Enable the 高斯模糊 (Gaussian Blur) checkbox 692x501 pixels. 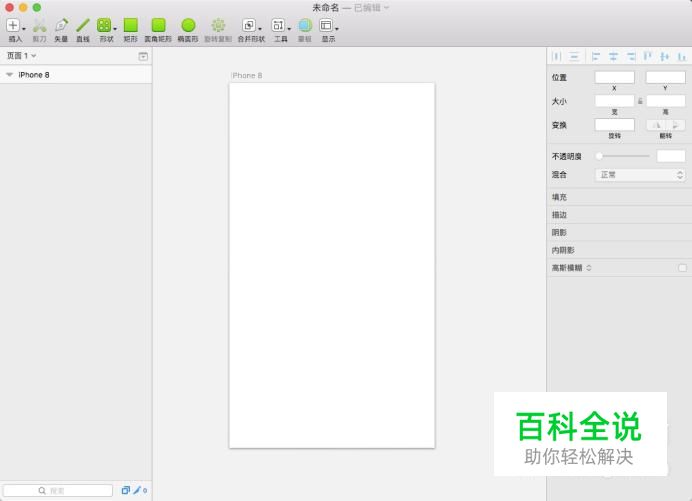point(682,268)
